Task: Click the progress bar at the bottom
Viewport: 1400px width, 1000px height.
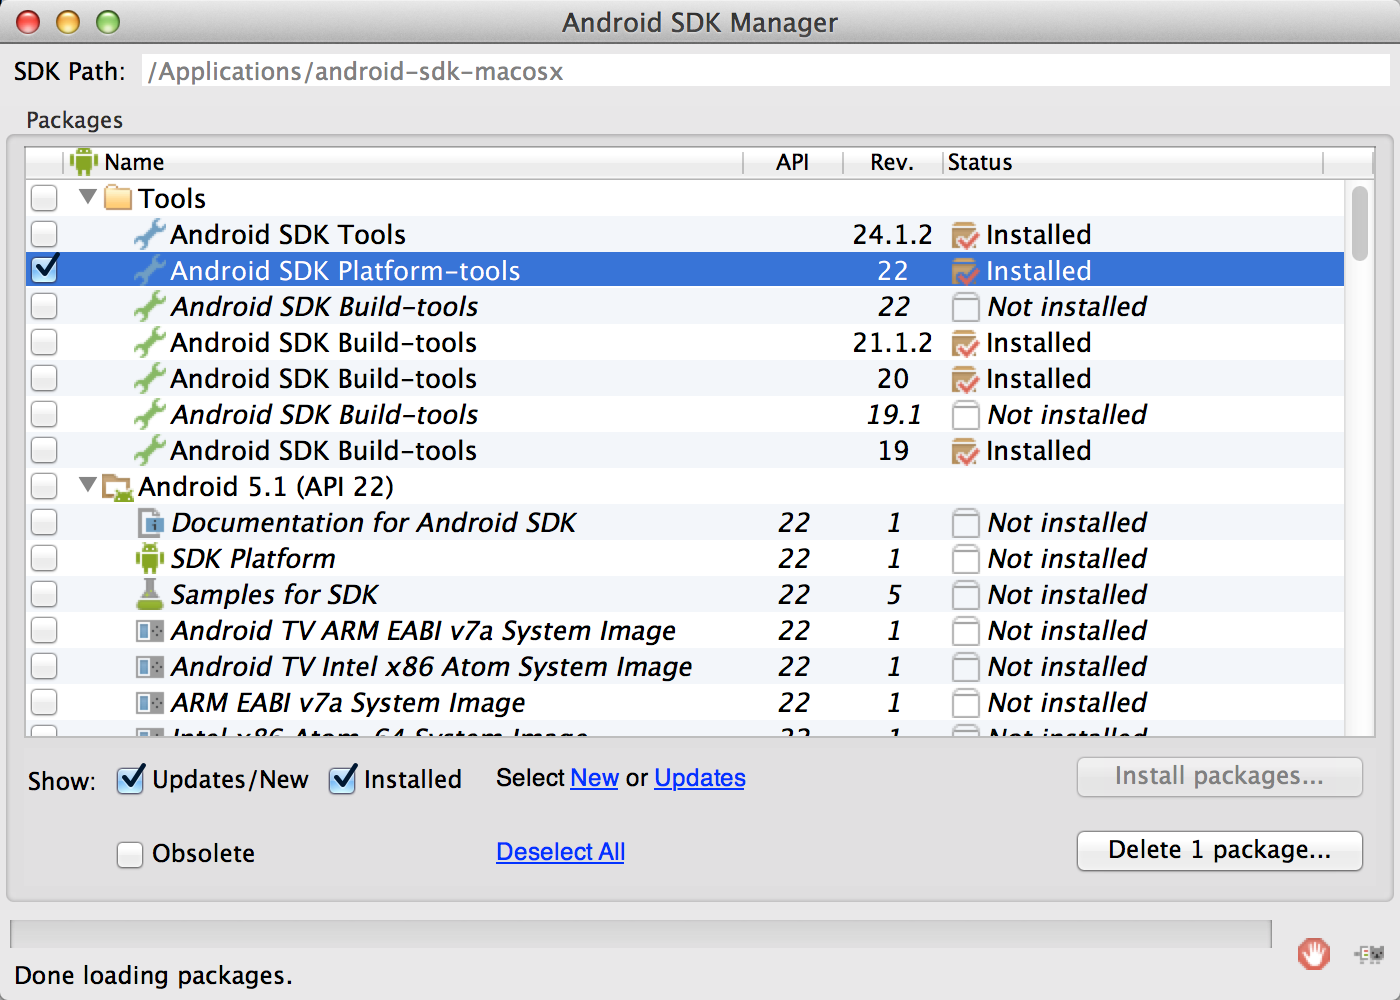Action: coord(640,934)
